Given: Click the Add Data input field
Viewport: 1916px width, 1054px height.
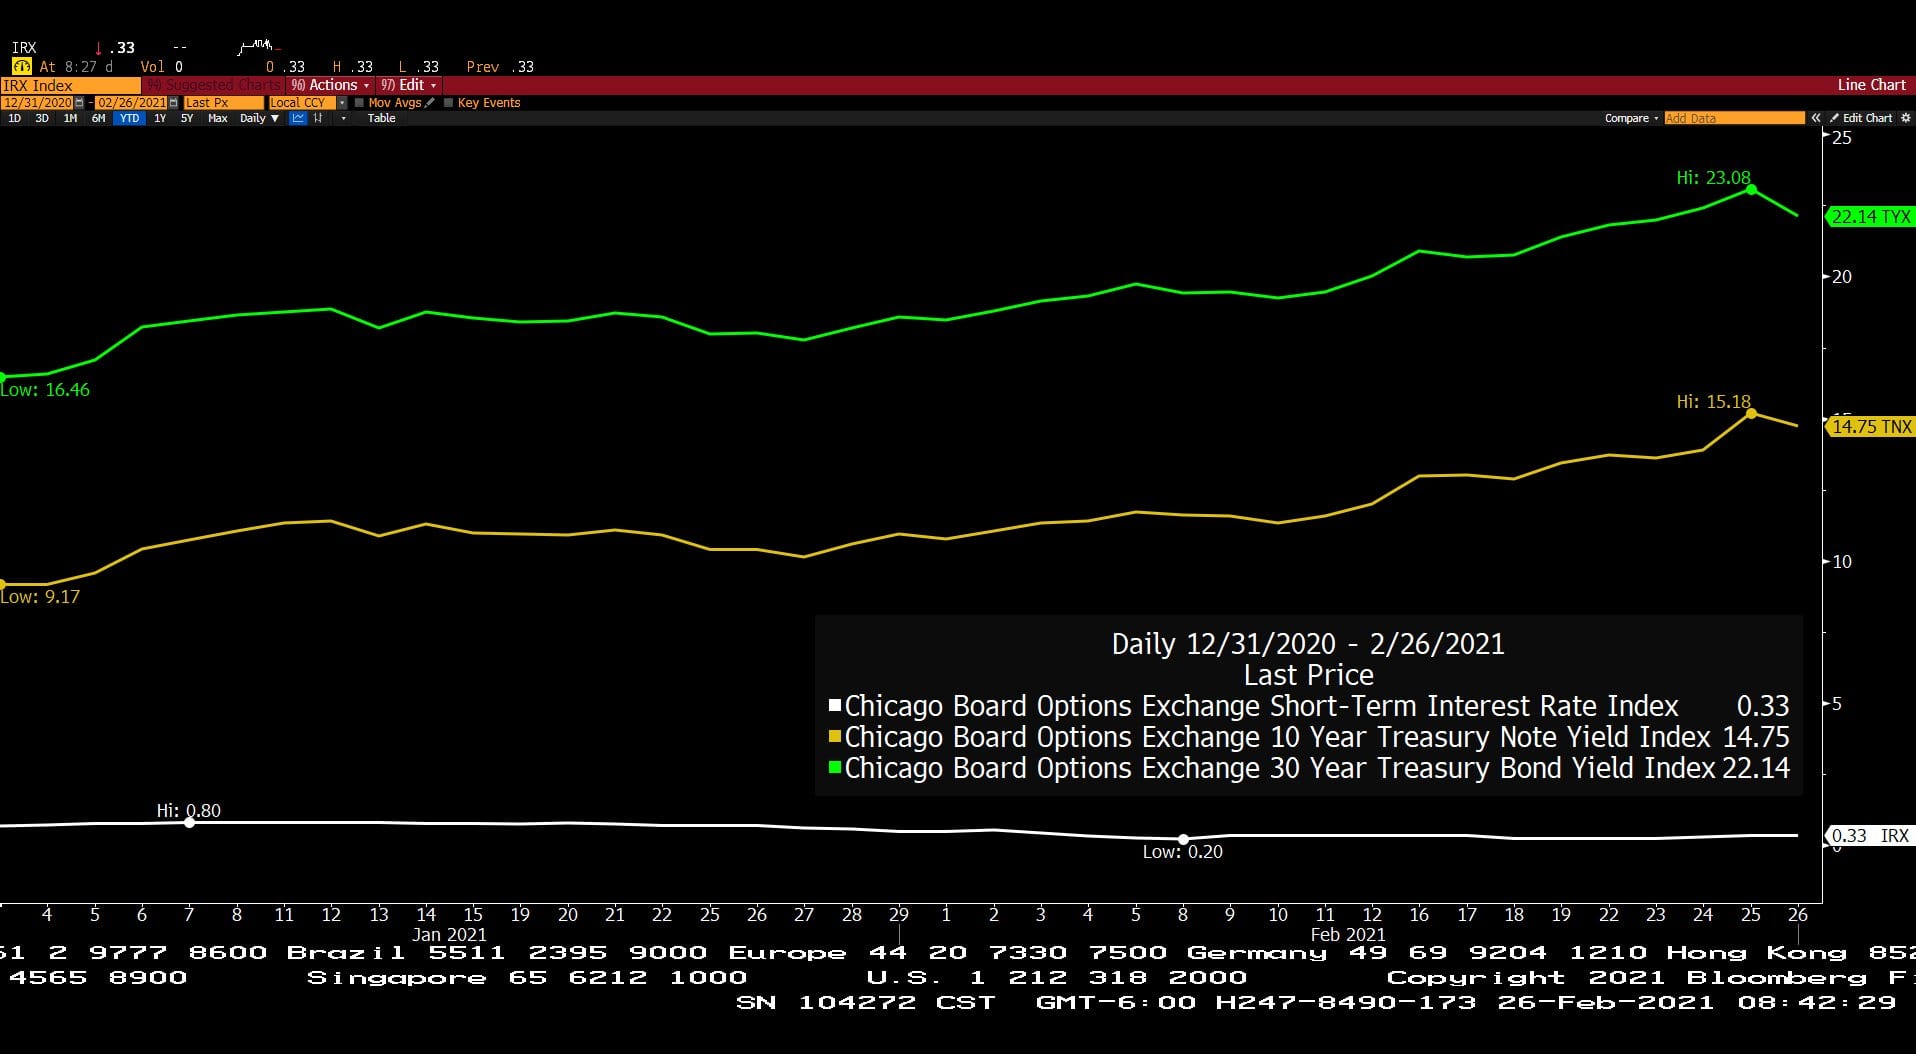Looking at the screenshot, I should pyautogui.click(x=1734, y=118).
